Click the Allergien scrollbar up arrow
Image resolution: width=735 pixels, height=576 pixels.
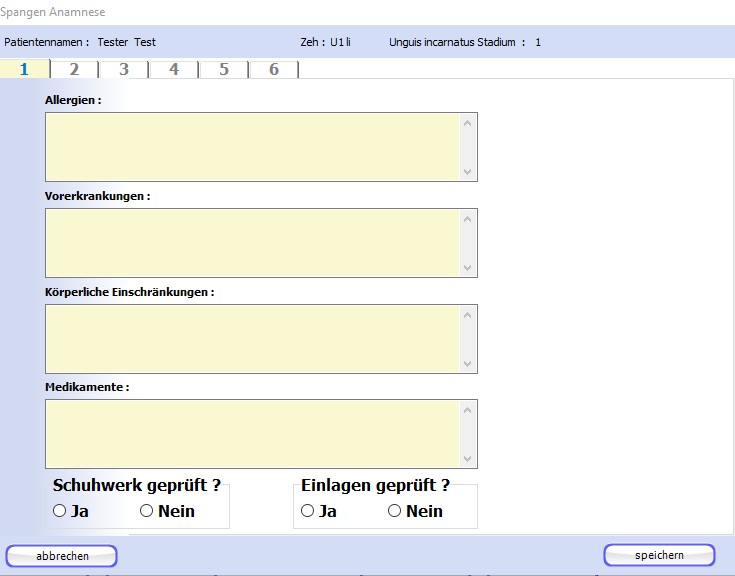[467, 123]
